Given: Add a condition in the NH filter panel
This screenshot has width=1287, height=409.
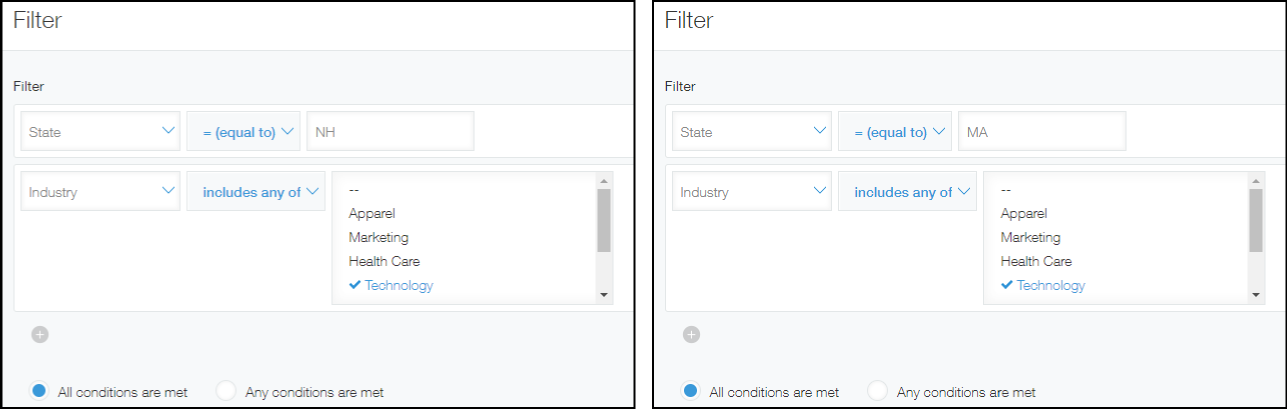Looking at the screenshot, I should 40,335.
